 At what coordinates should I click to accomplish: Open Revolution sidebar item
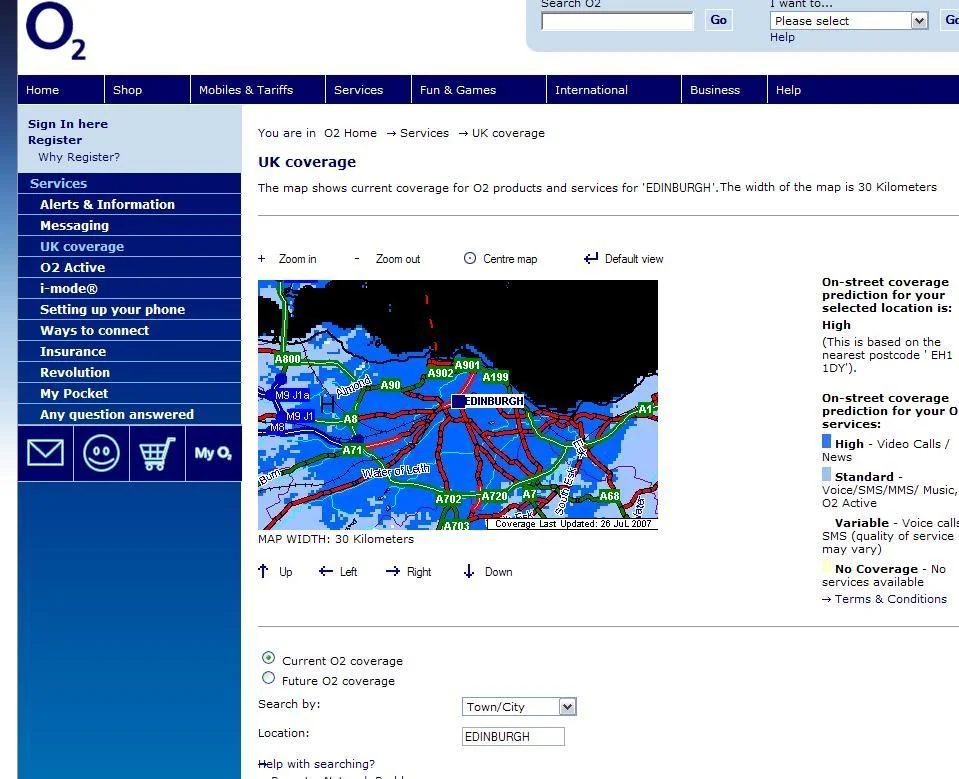pyautogui.click(x=130, y=372)
